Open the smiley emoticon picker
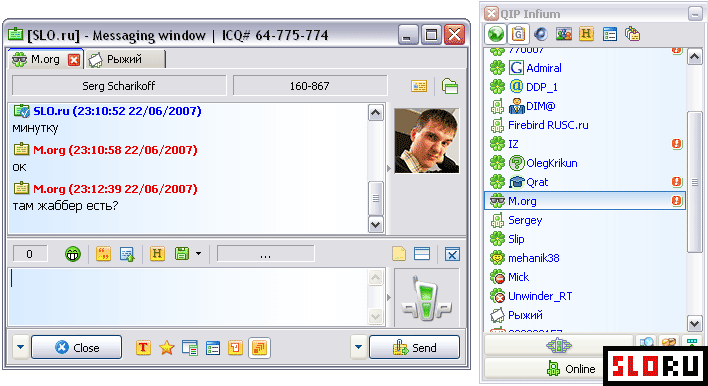This screenshot has width=708, height=386. coord(73,254)
